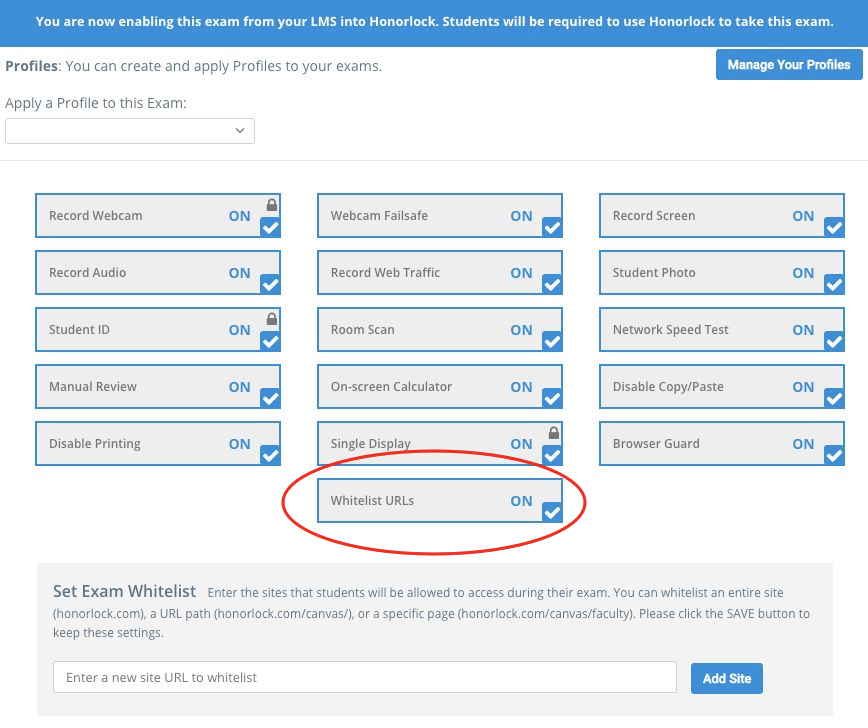
Task: Click the Set Exam Whitelist heading
Action: tap(125, 591)
